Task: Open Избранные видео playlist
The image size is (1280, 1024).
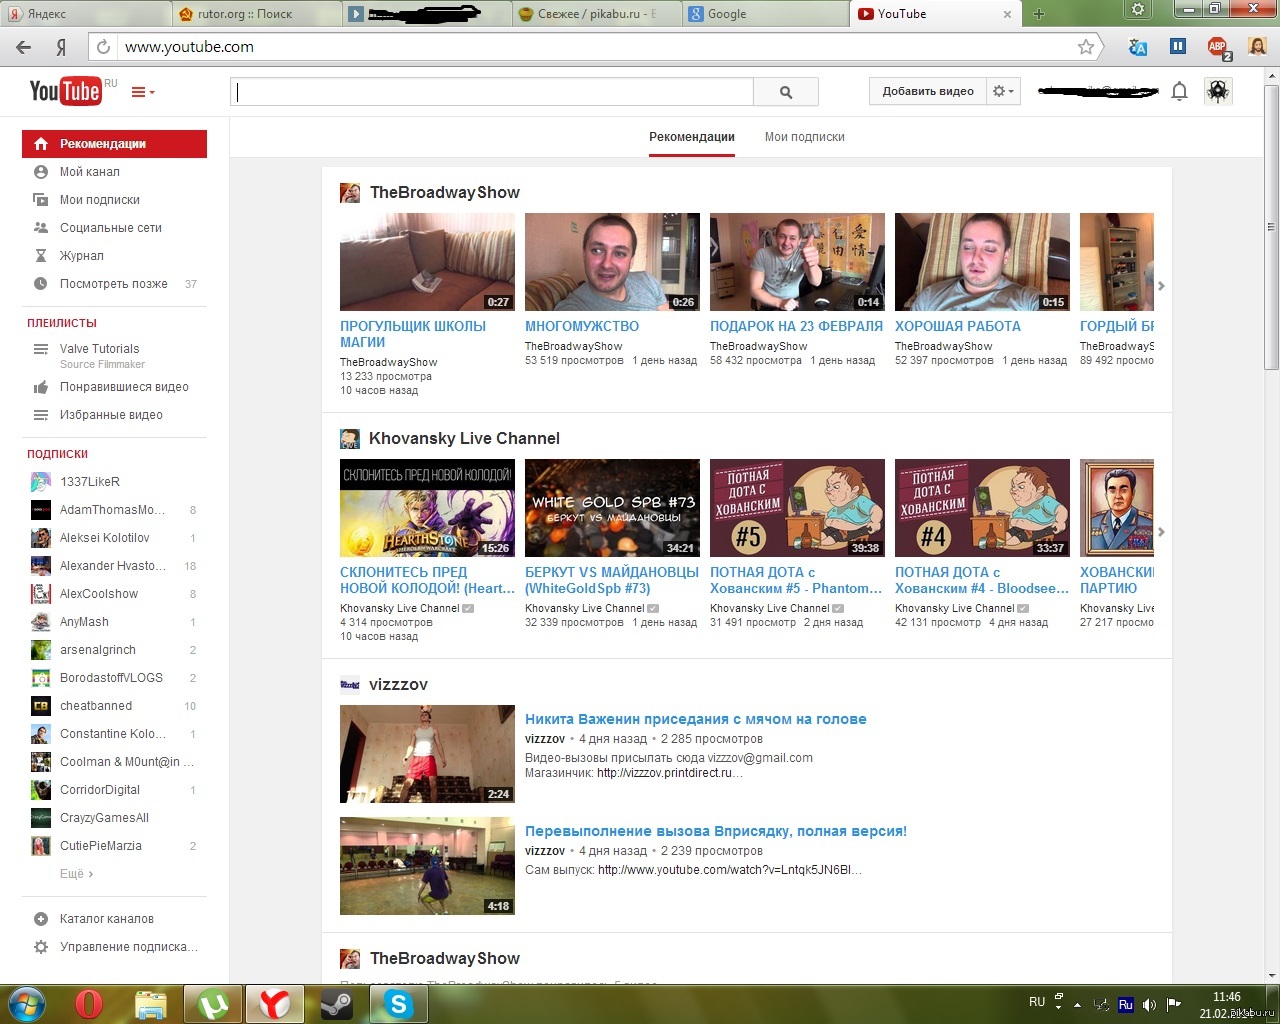Action: click(x=110, y=415)
